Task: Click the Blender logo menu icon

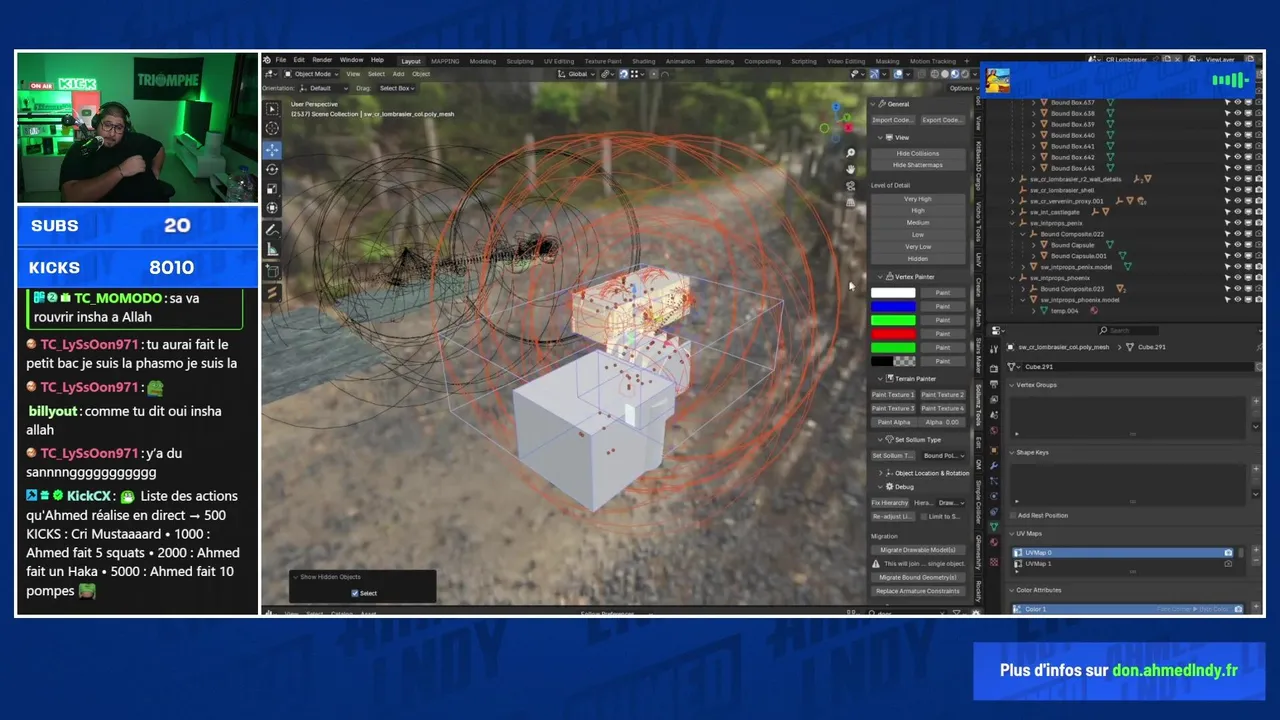Action: coord(267,60)
